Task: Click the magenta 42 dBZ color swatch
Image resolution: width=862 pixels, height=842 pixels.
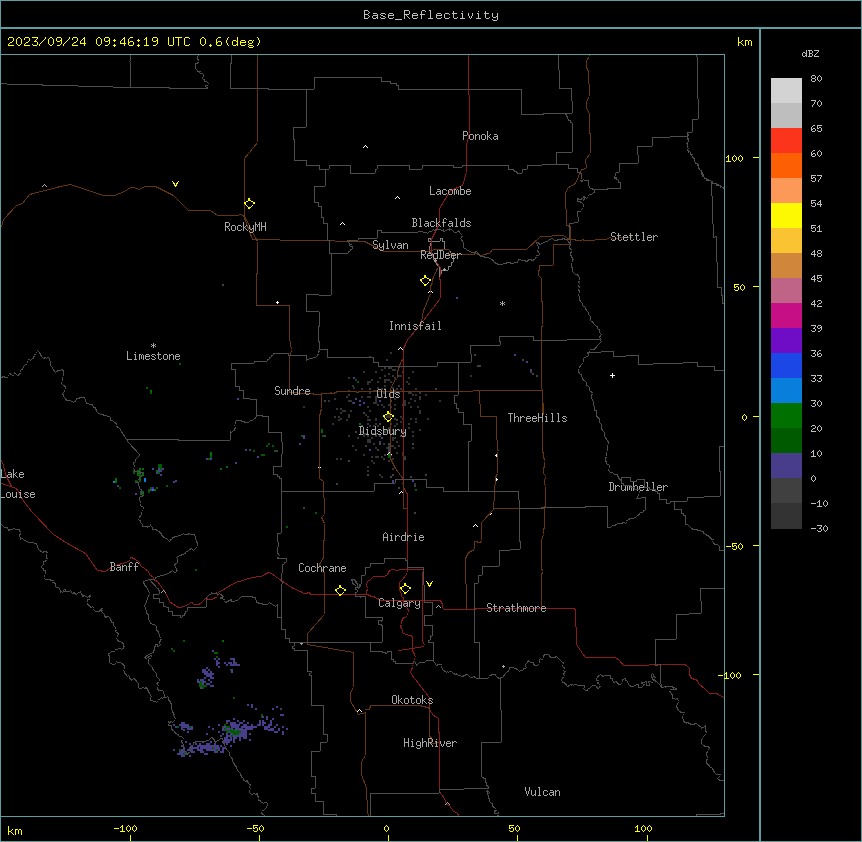Action: pos(786,315)
